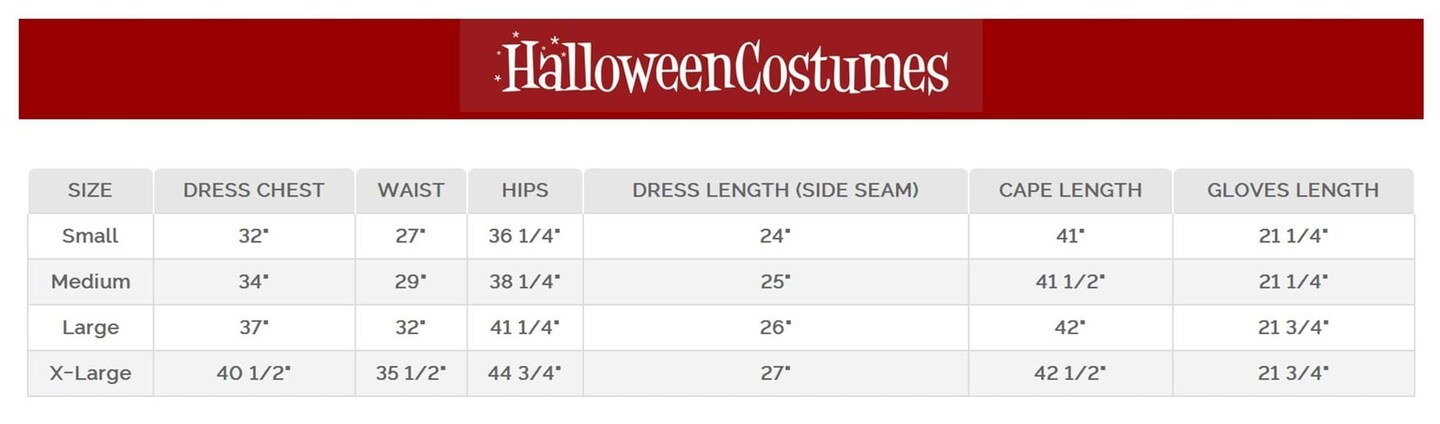Select the CAPE LENGTH column header

click(1070, 190)
